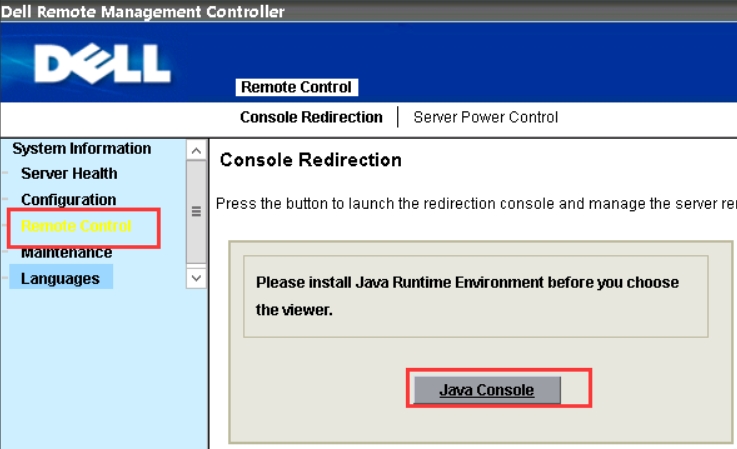Open Languages in sidebar
The image size is (737, 449).
click(x=61, y=278)
